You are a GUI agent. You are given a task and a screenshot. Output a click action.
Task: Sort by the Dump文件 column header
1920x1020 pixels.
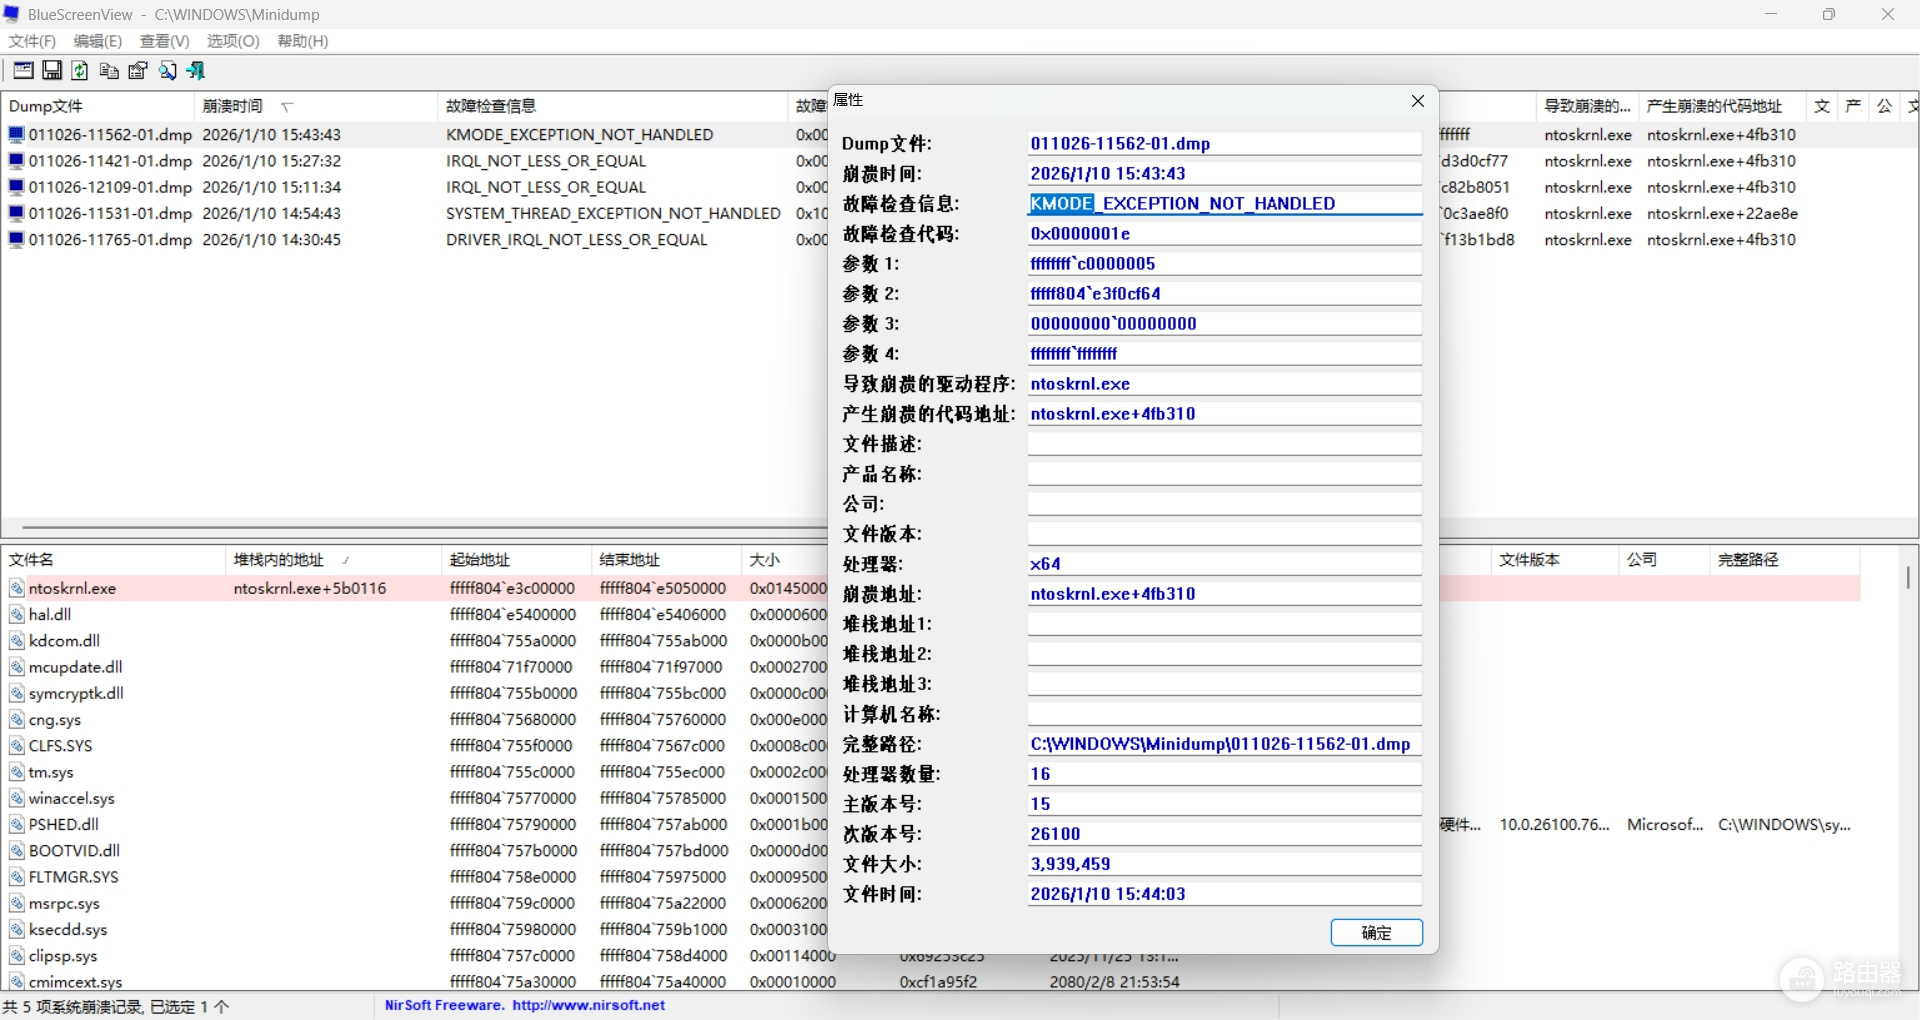tap(98, 106)
